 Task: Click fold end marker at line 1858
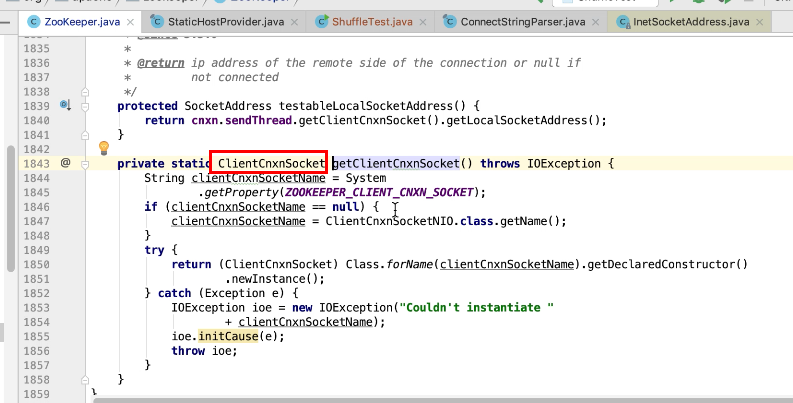[85, 380]
